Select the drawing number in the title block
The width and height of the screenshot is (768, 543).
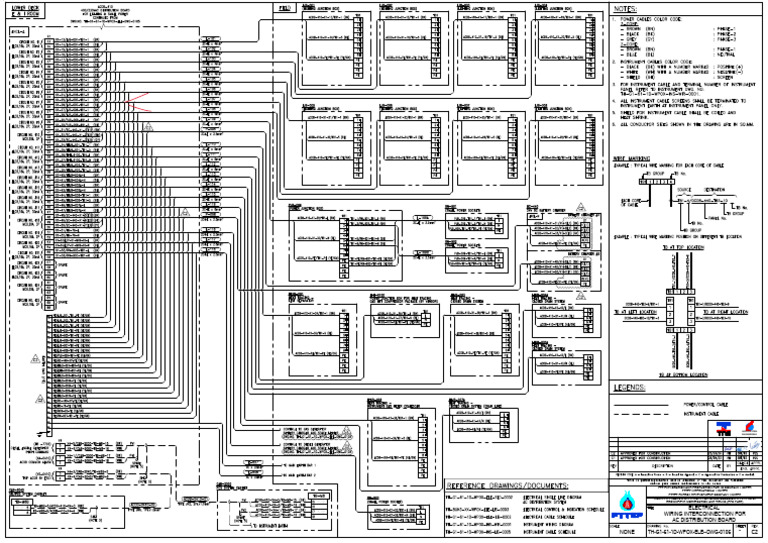tap(689, 532)
